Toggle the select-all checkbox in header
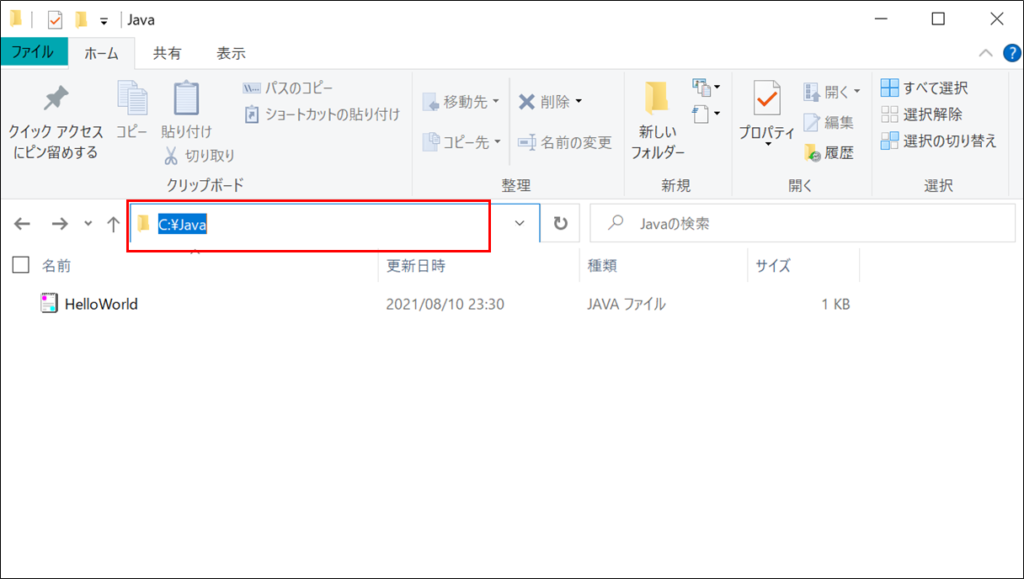Image resolution: width=1024 pixels, height=579 pixels. [21, 264]
